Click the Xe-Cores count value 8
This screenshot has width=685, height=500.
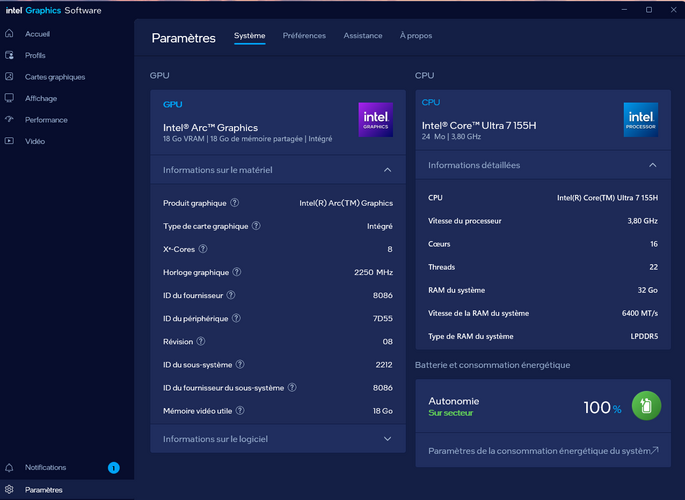[x=390, y=249]
